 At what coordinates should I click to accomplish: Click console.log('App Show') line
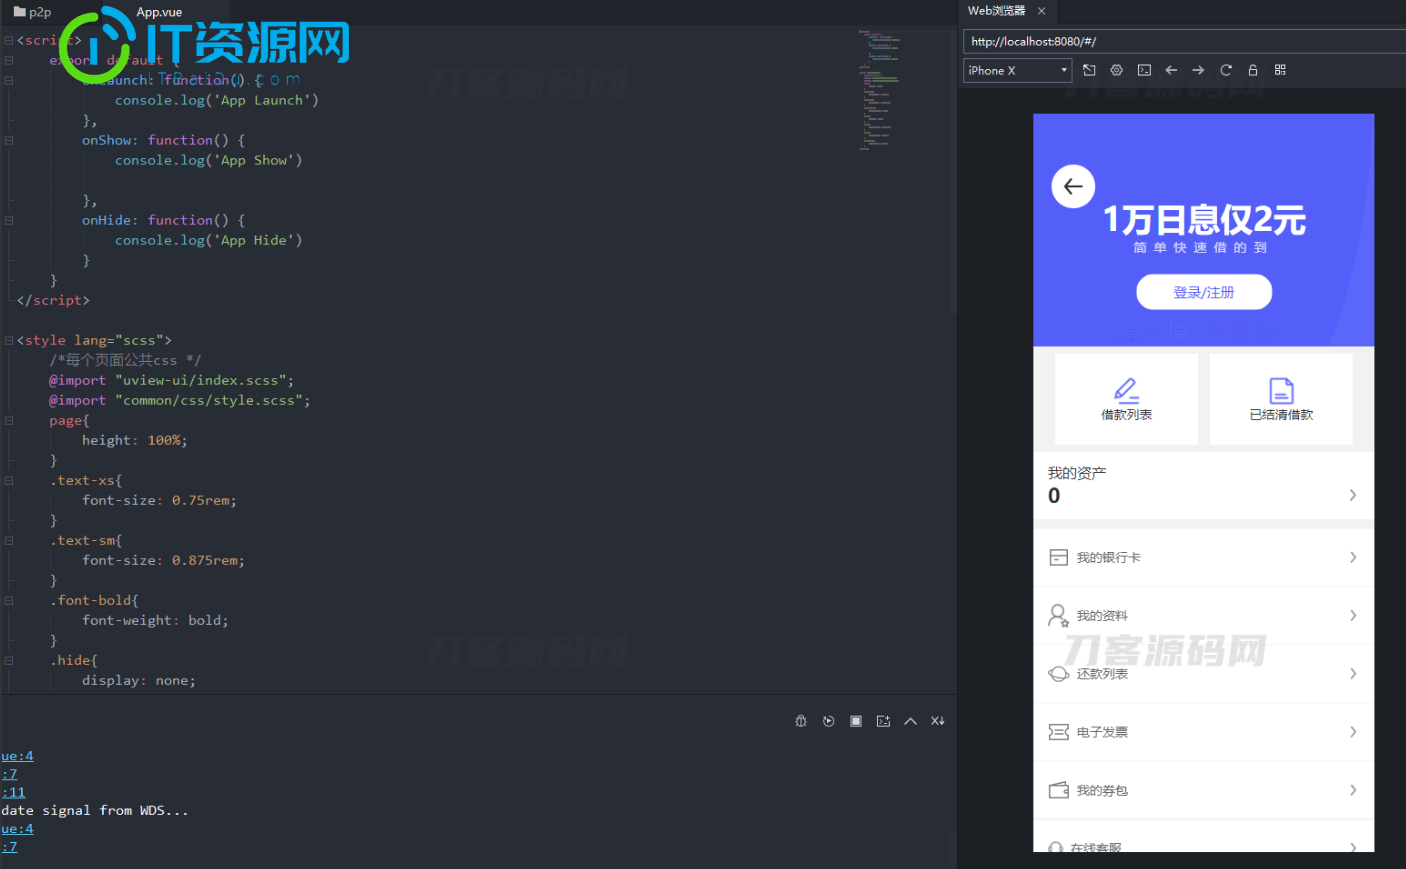pos(208,160)
